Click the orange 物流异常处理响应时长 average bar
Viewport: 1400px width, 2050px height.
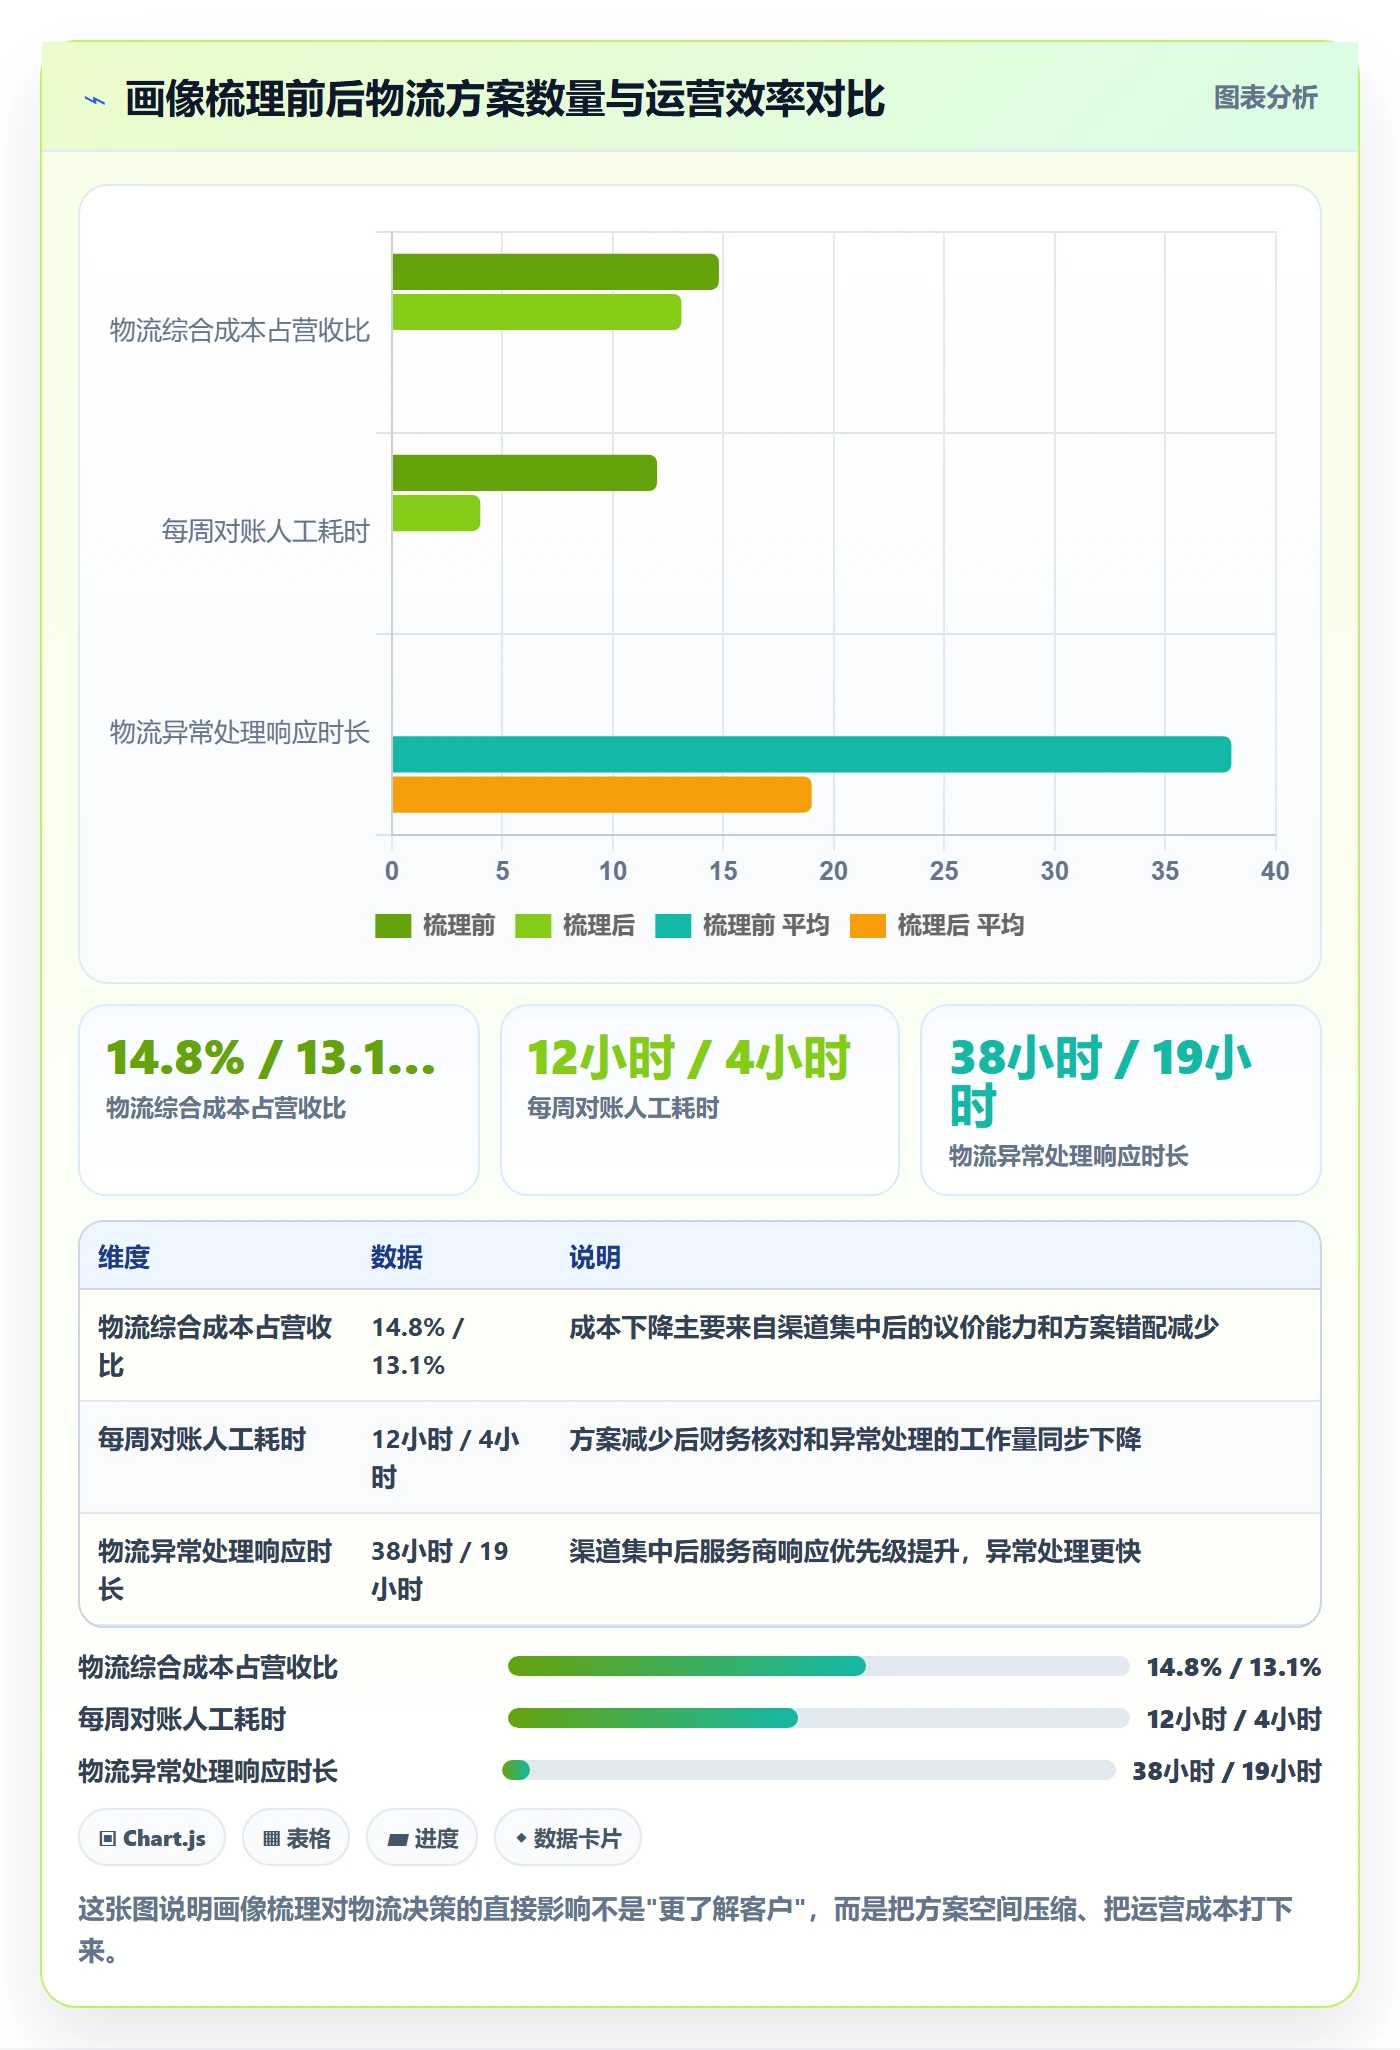601,794
